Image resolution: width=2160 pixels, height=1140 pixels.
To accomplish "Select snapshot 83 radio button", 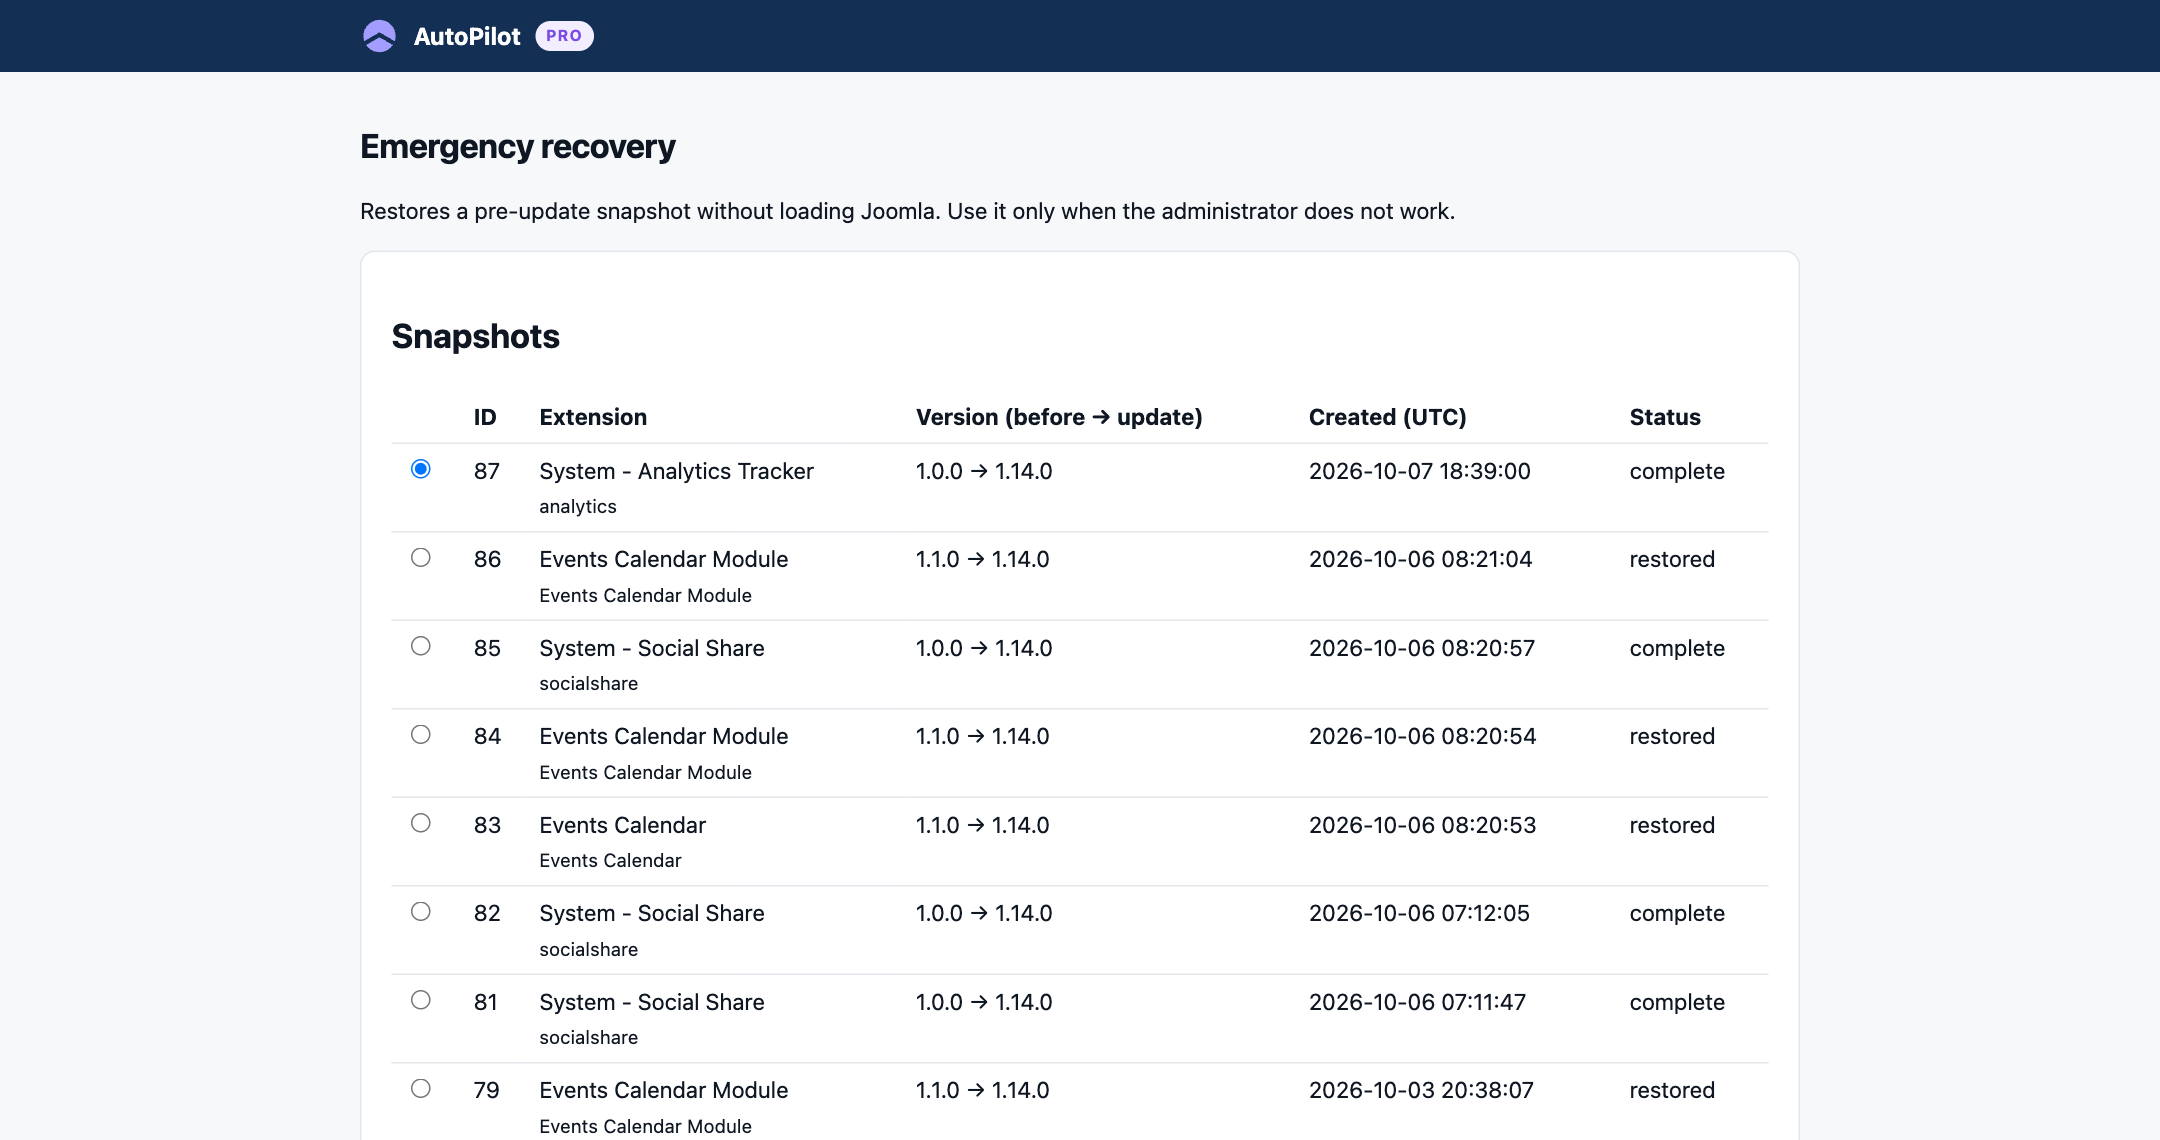I will tap(421, 823).
